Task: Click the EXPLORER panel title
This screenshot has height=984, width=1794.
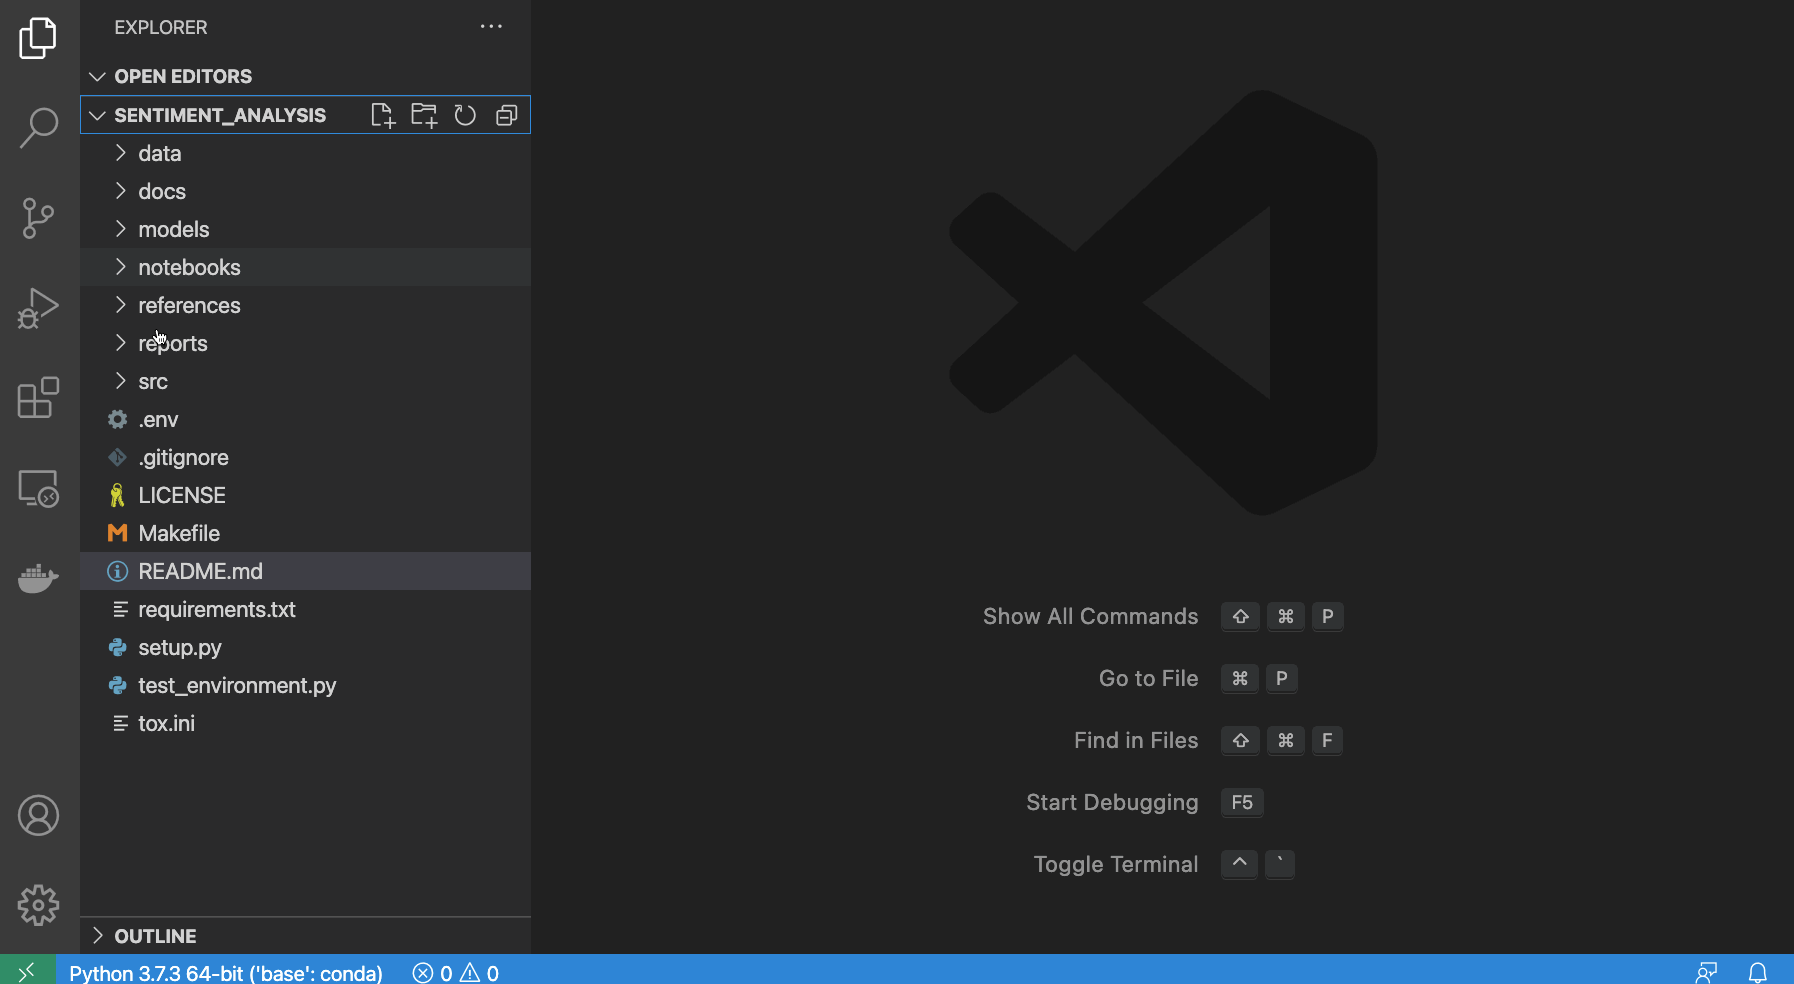Action: click(x=161, y=27)
